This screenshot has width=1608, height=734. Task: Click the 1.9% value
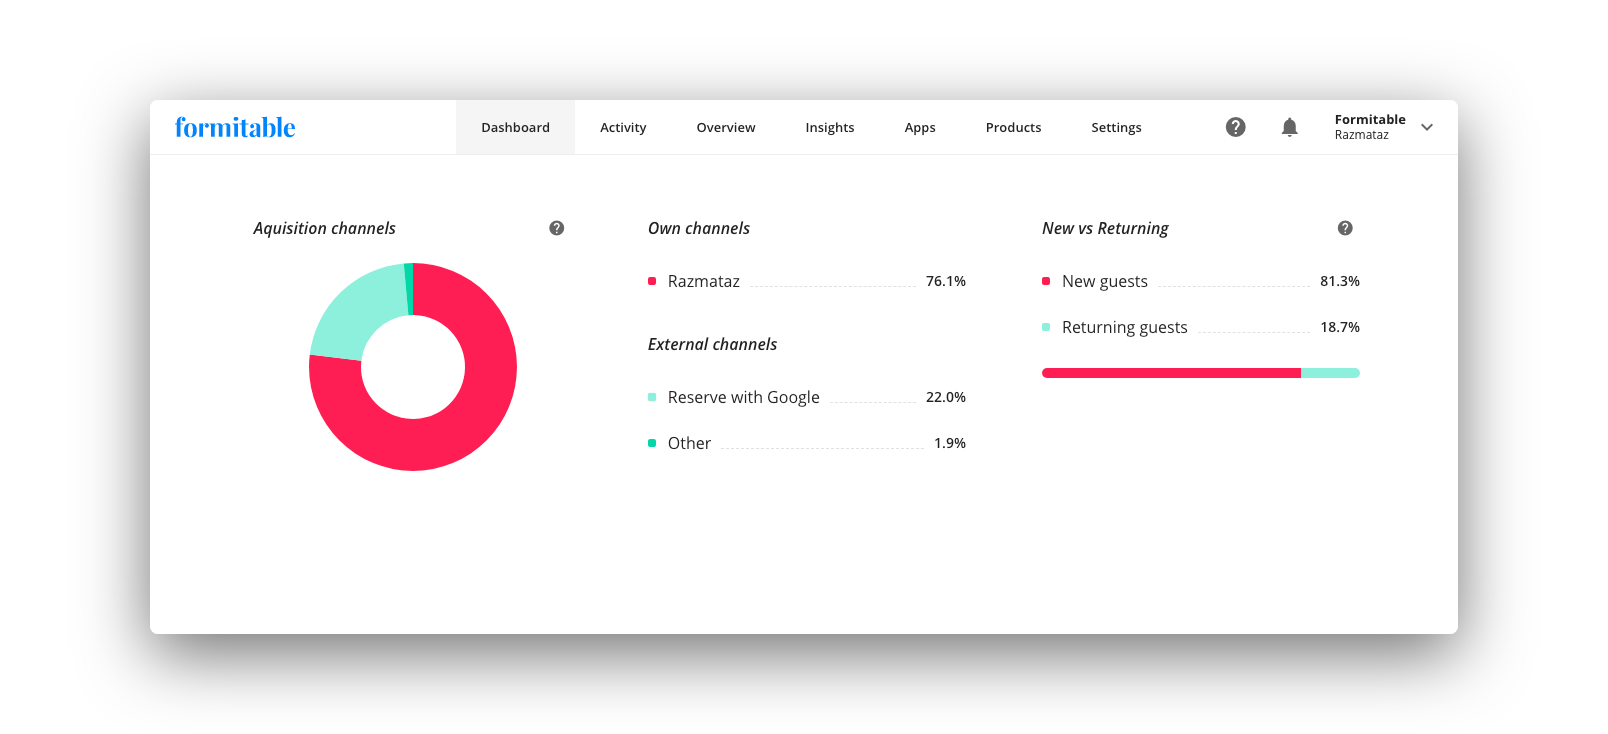[950, 443]
